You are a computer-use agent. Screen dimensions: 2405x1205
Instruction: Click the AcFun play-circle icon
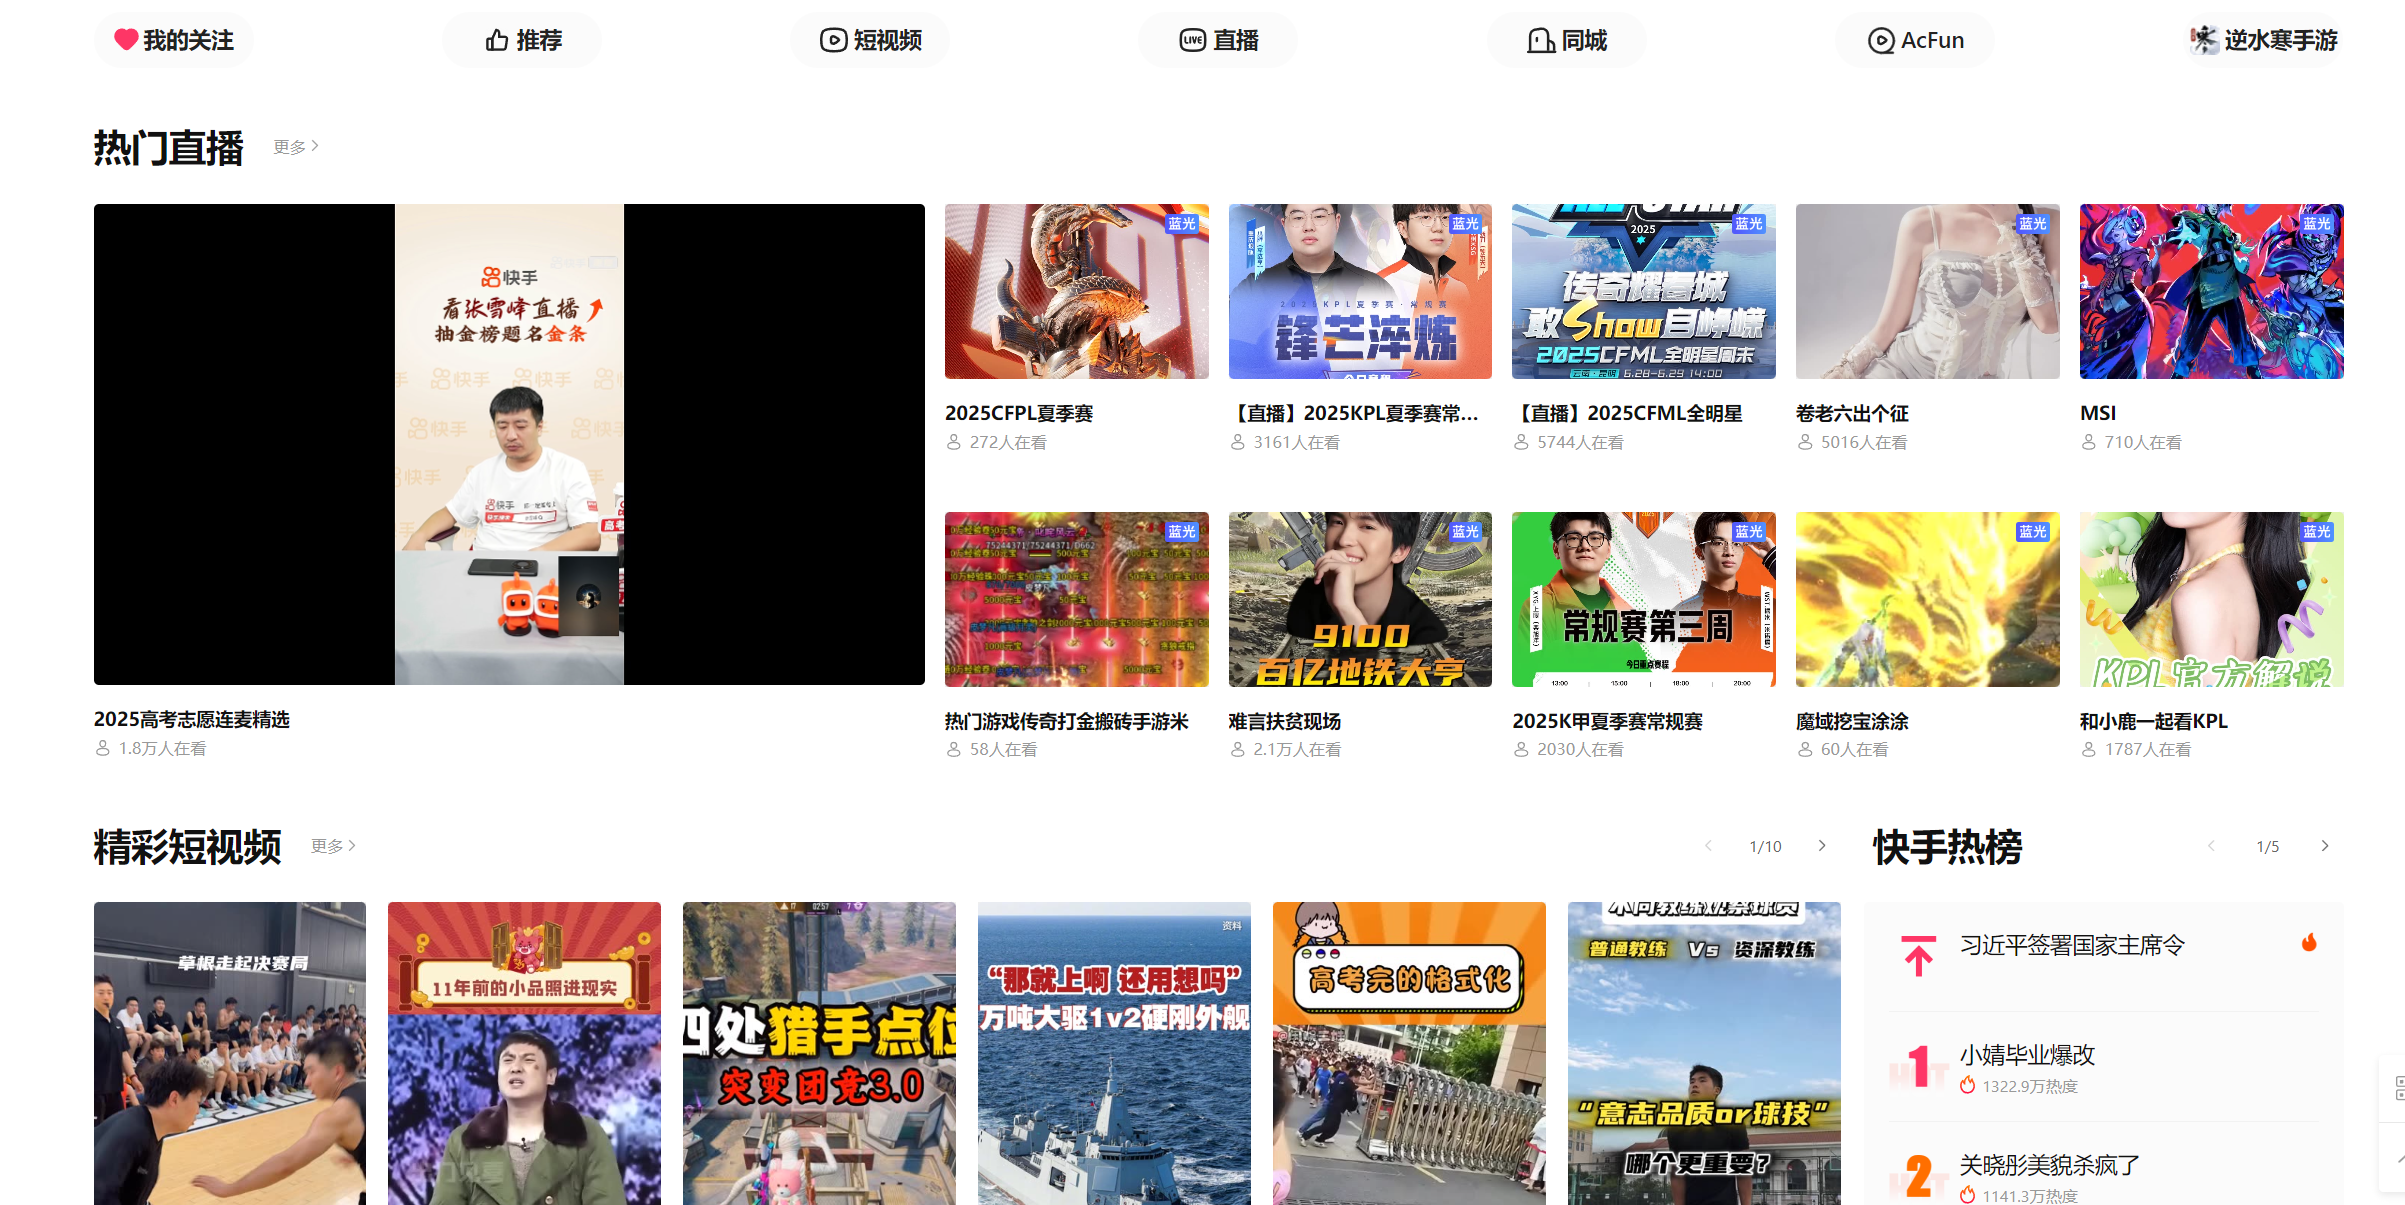click(1880, 40)
